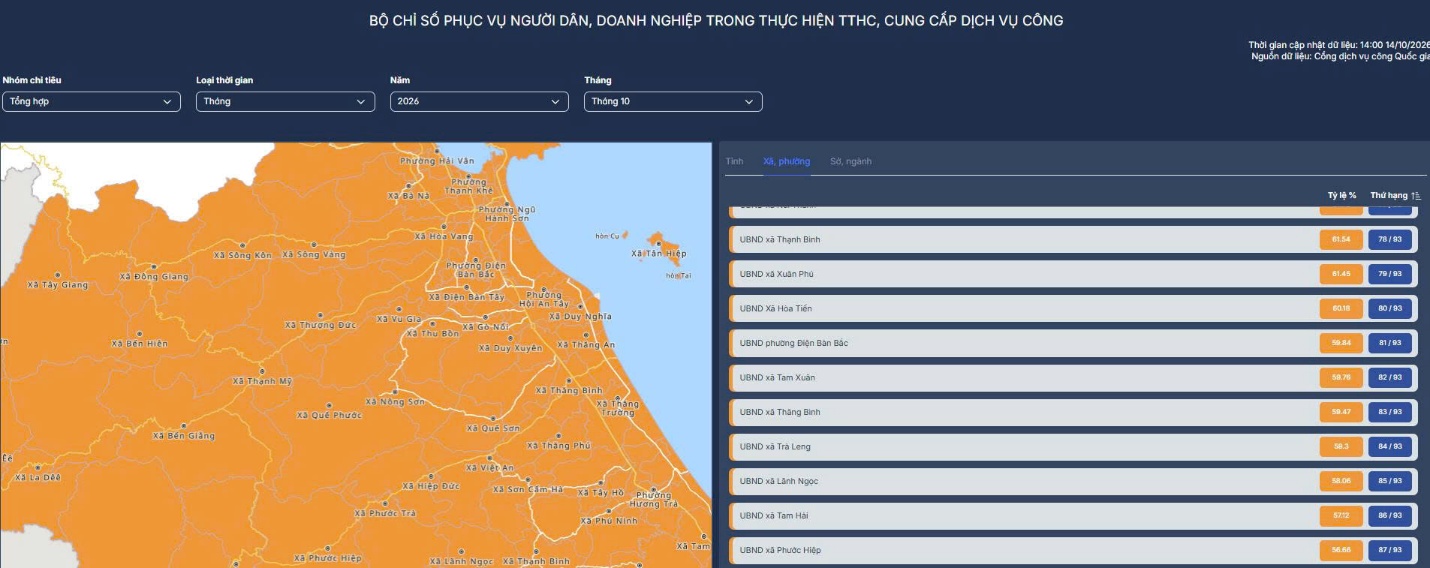
Task: Click the 81 / 93 rank badge
Action: point(1390,343)
